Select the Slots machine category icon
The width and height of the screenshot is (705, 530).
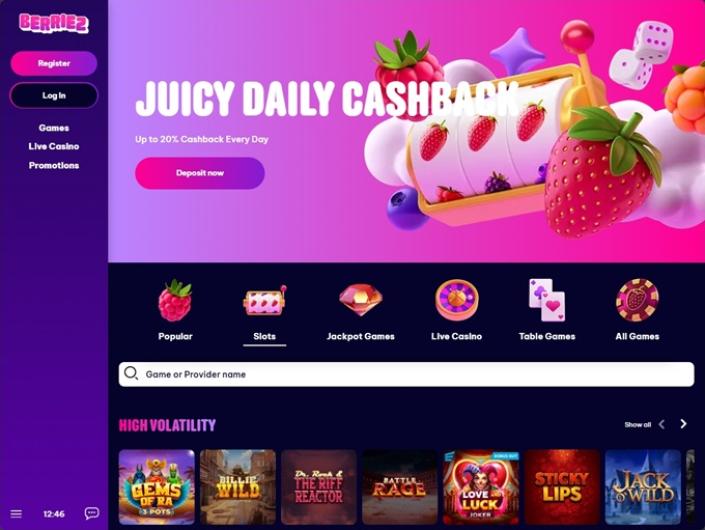[264, 300]
